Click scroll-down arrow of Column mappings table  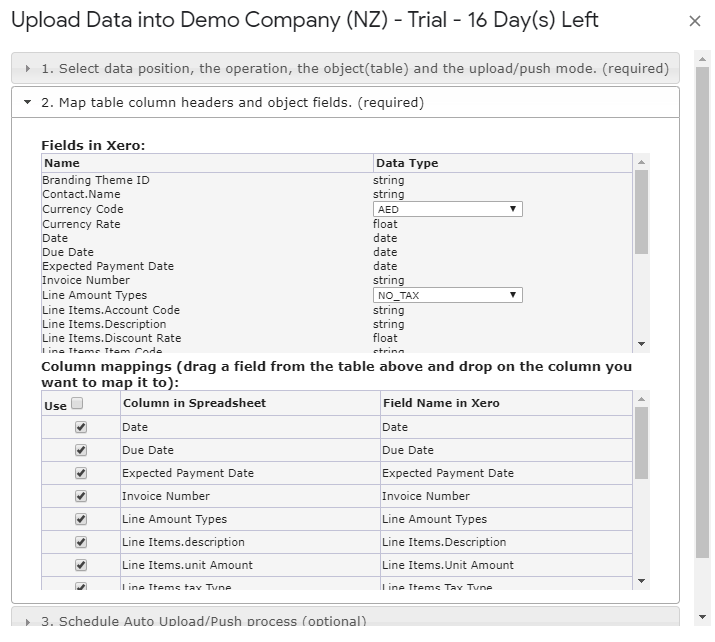pos(642,580)
